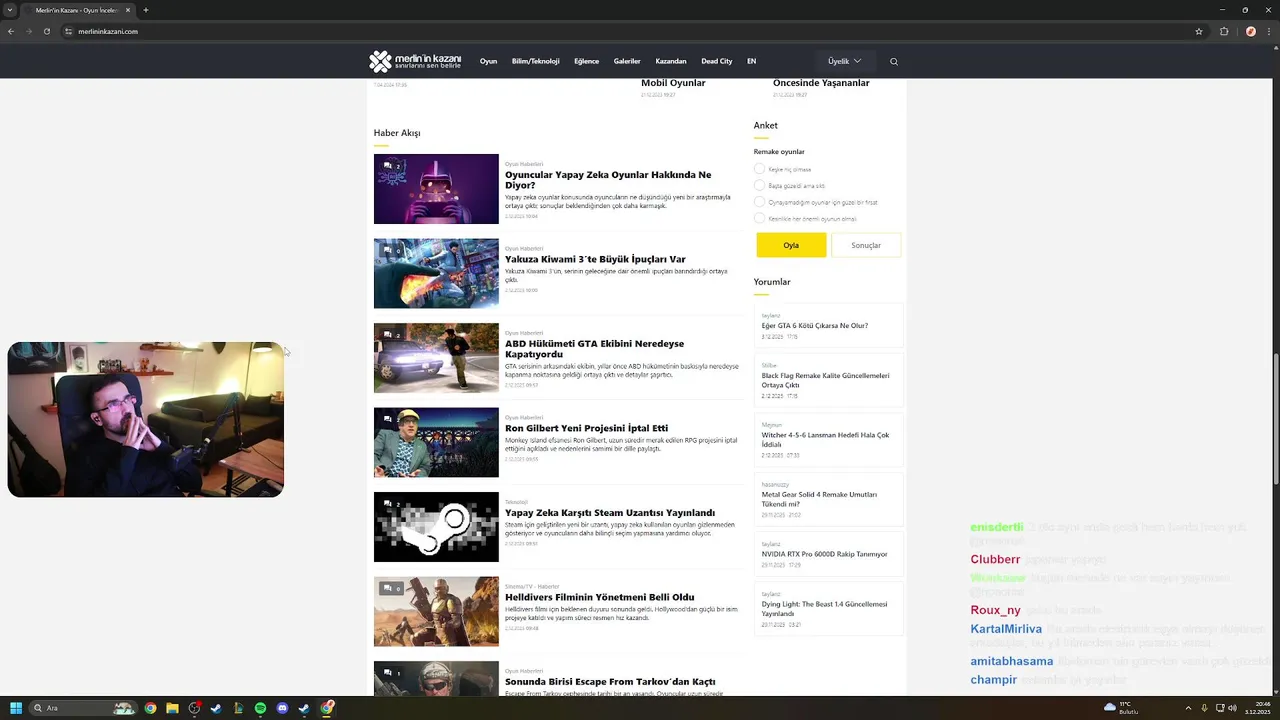
Task: Reload the page with the refresh icon
Action: (45, 31)
